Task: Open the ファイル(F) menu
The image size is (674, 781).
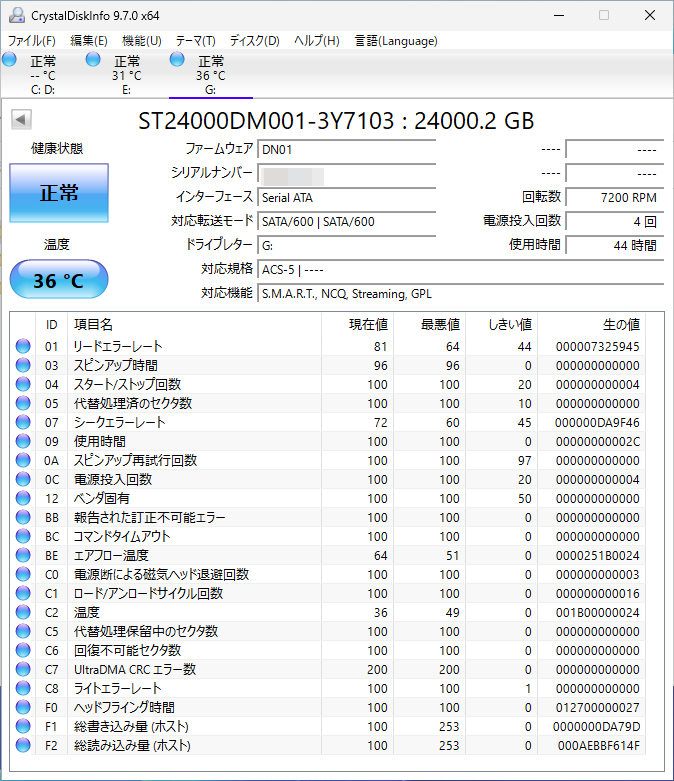Action: [x=32, y=41]
